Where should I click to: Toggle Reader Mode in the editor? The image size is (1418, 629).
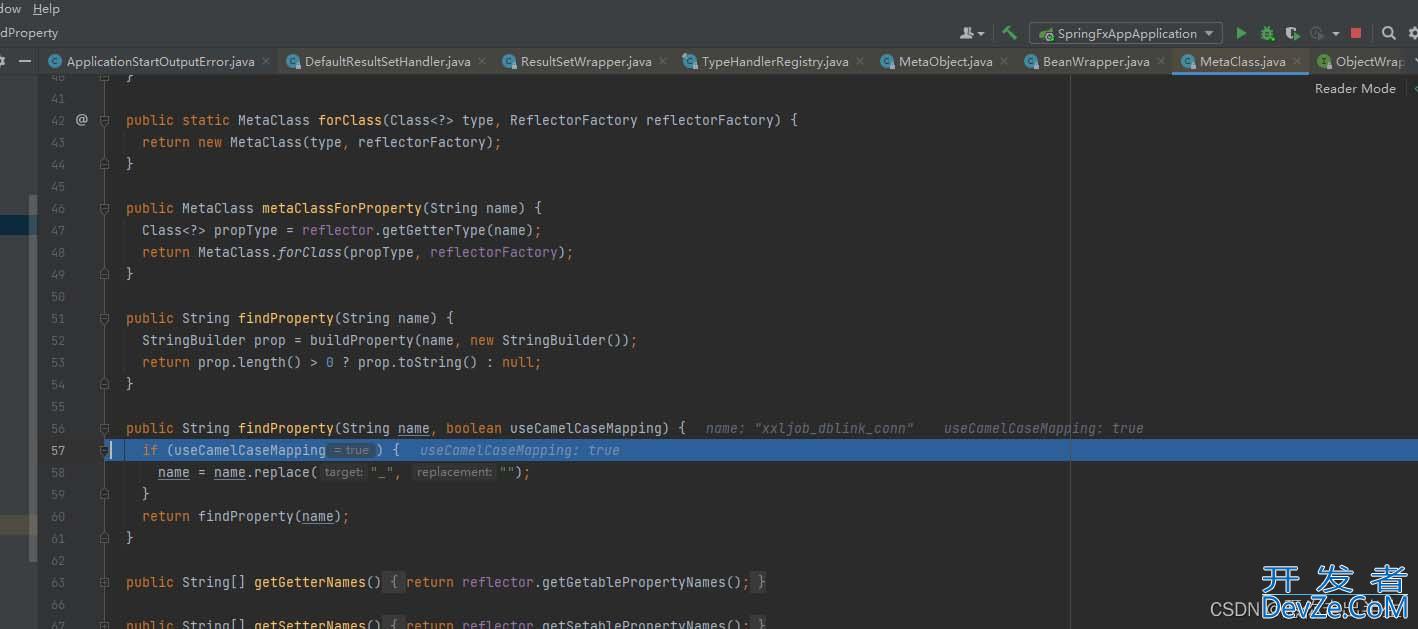pos(1355,88)
